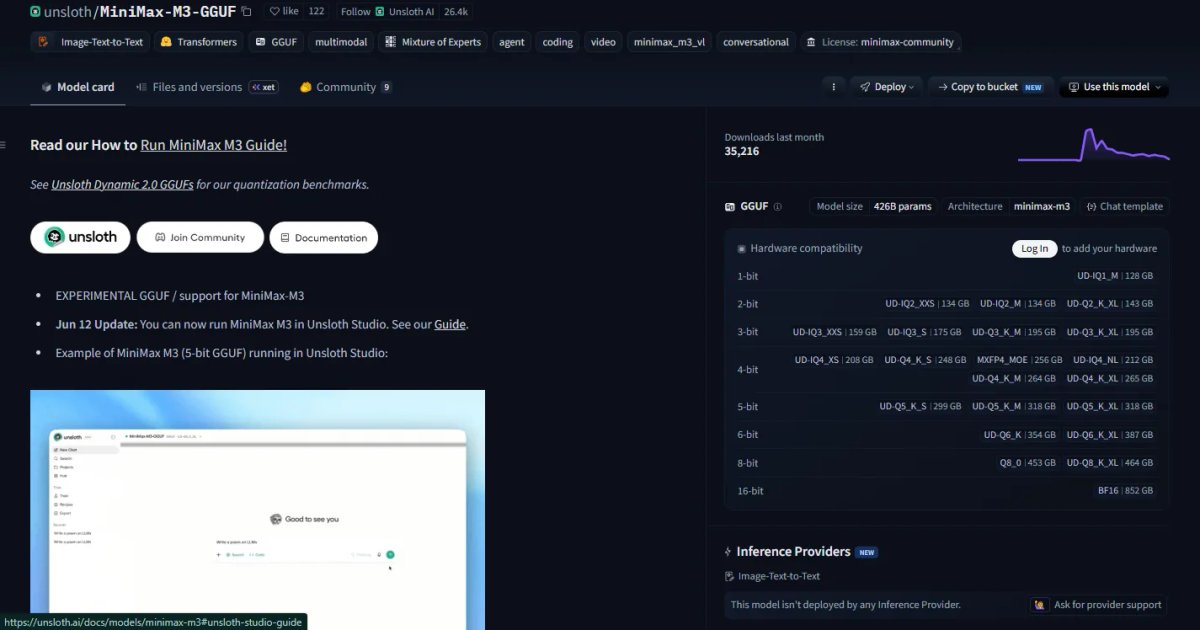Viewport: 1200px width, 630px height.
Task: Click the Image-Text-to-Text tag
Action: click(x=91, y=42)
